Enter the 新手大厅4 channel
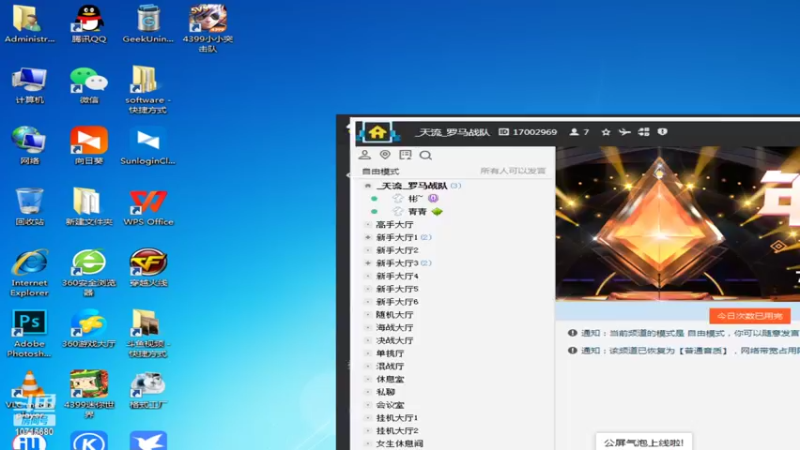The height and width of the screenshot is (450, 800). [397, 276]
